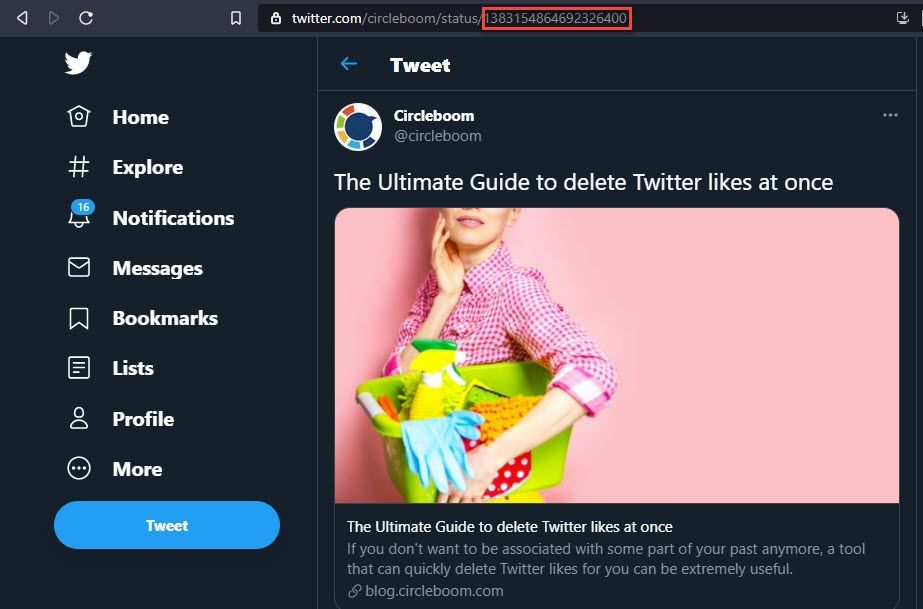923x609 pixels.
Task: Open Circleboom's profile avatar
Action: tap(357, 126)
